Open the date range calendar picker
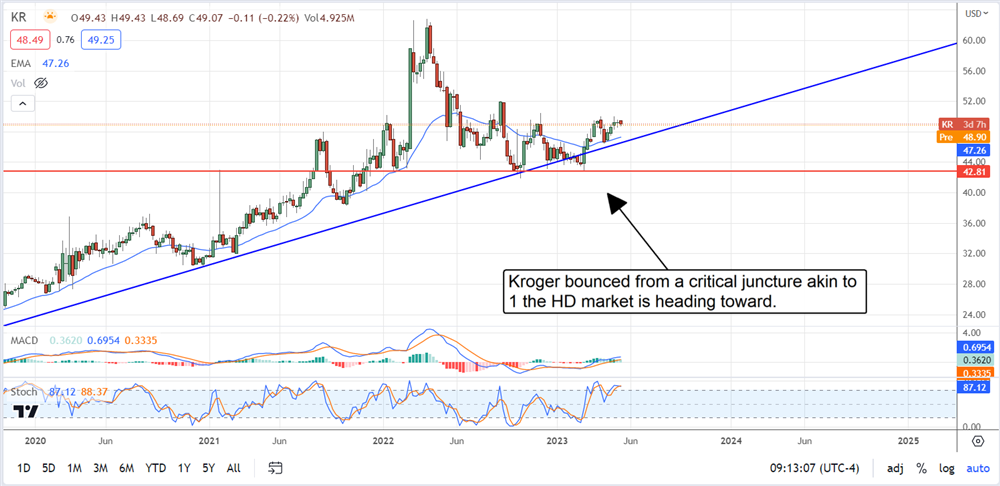Viewport: 1000px width, 486px height. coord(275,468)
